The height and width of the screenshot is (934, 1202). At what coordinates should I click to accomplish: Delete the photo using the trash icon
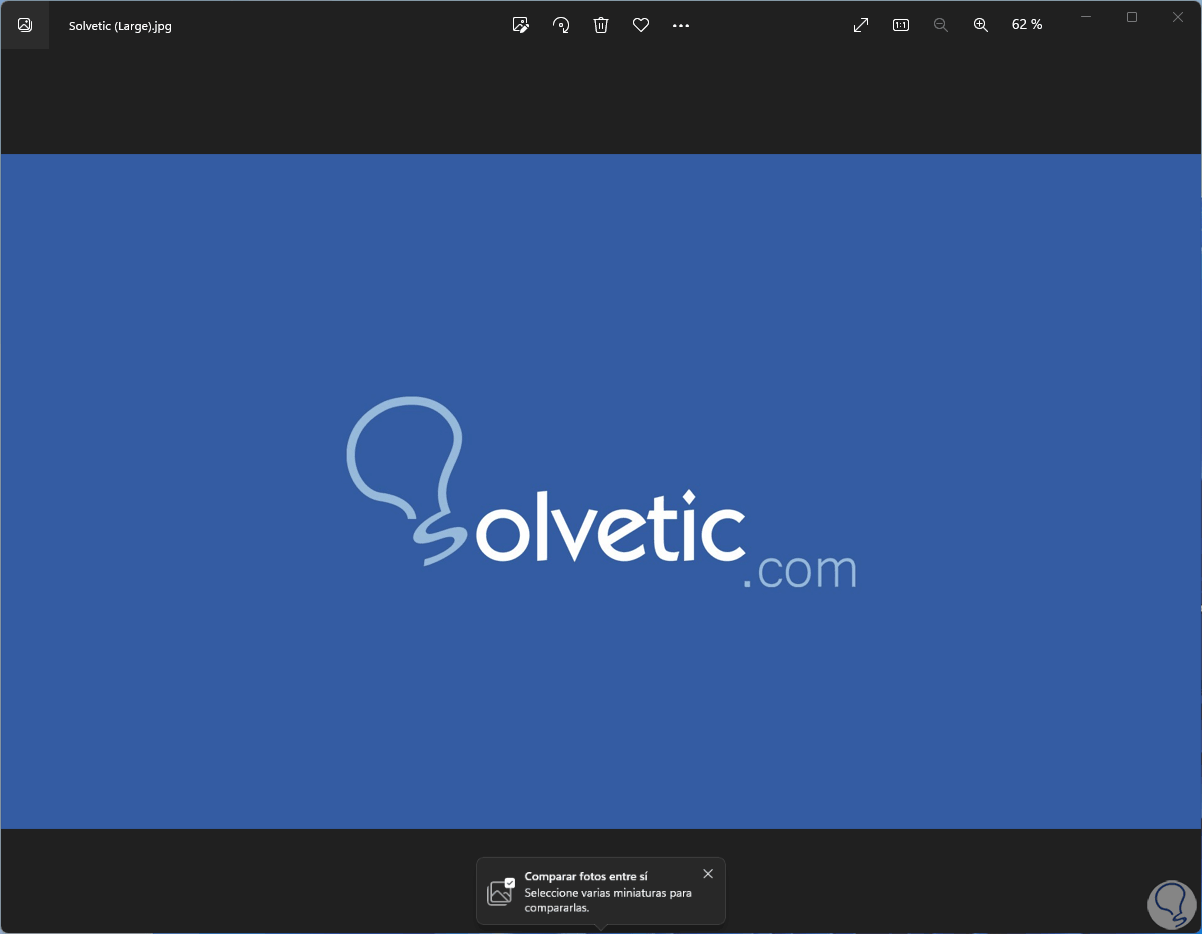pos(601,25)
